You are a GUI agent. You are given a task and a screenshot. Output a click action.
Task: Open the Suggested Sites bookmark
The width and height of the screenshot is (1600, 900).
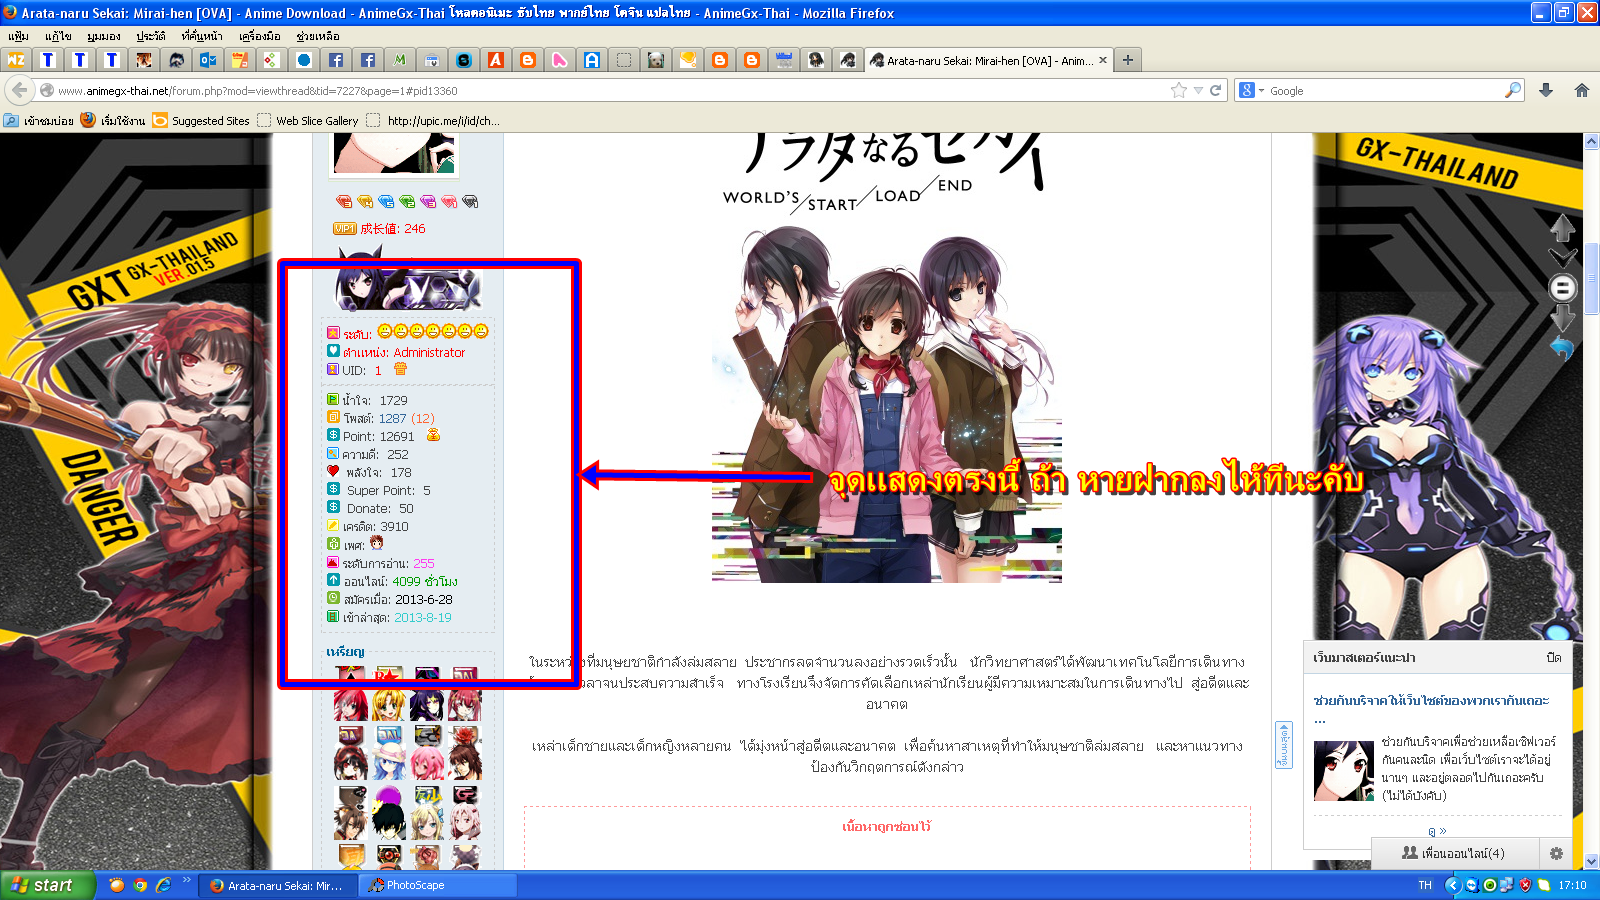pyautogui.click(x=201, y=121)
